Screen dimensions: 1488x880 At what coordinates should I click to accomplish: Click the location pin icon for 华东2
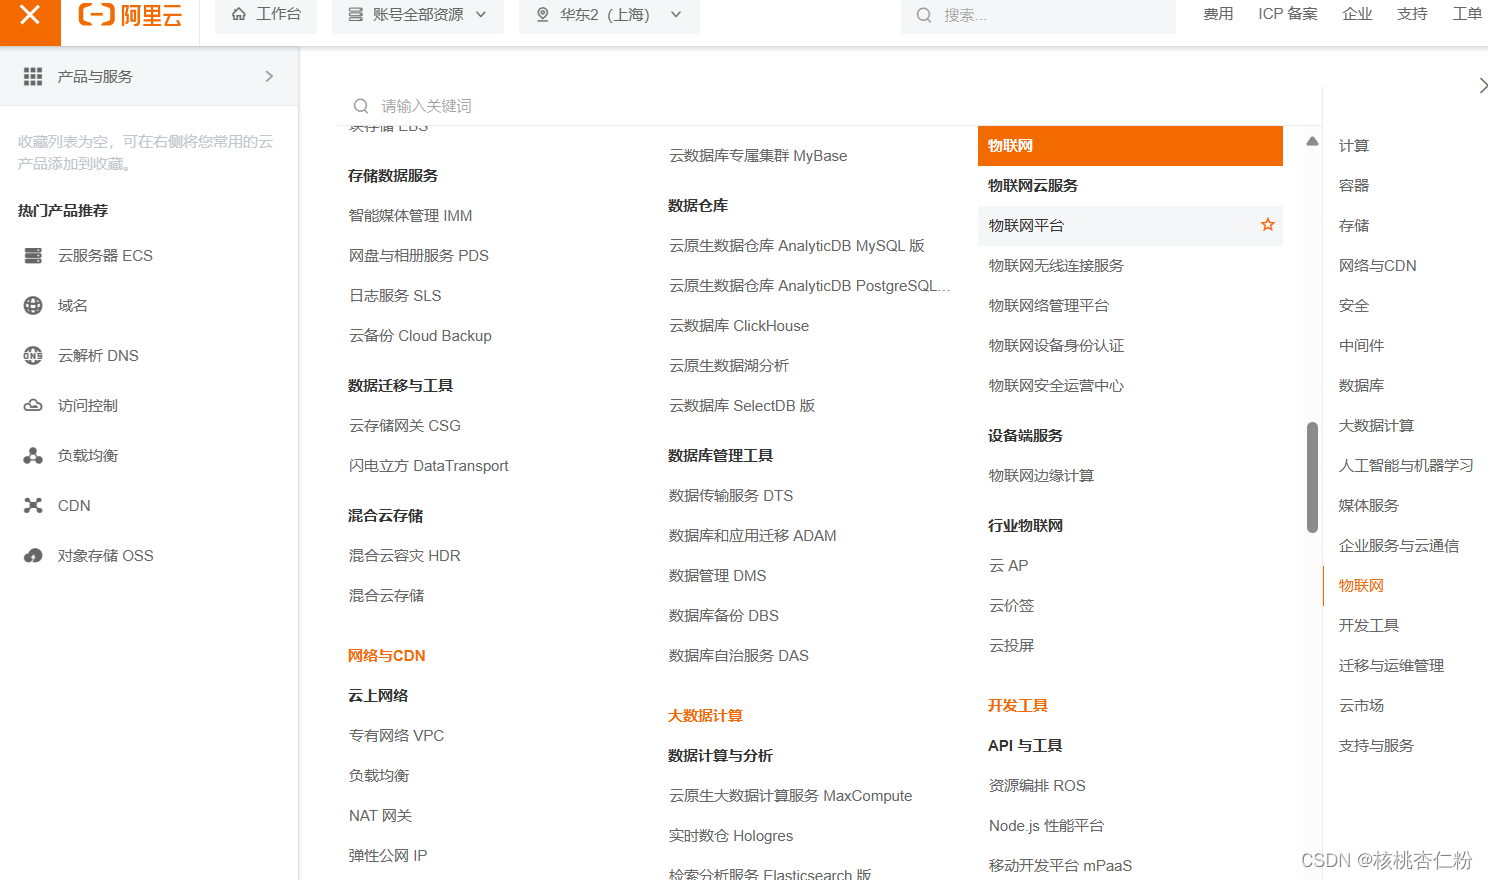(543, 15)
